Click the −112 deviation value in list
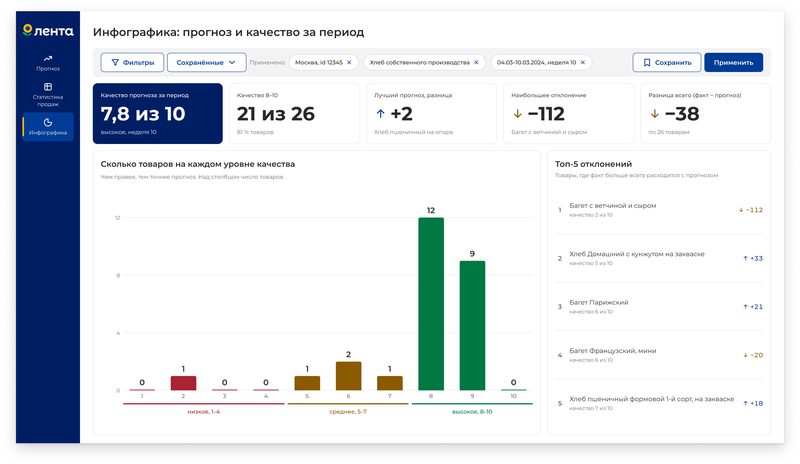Screen dimensions: 800x464 pyautogui.click(x=751, y=210)
